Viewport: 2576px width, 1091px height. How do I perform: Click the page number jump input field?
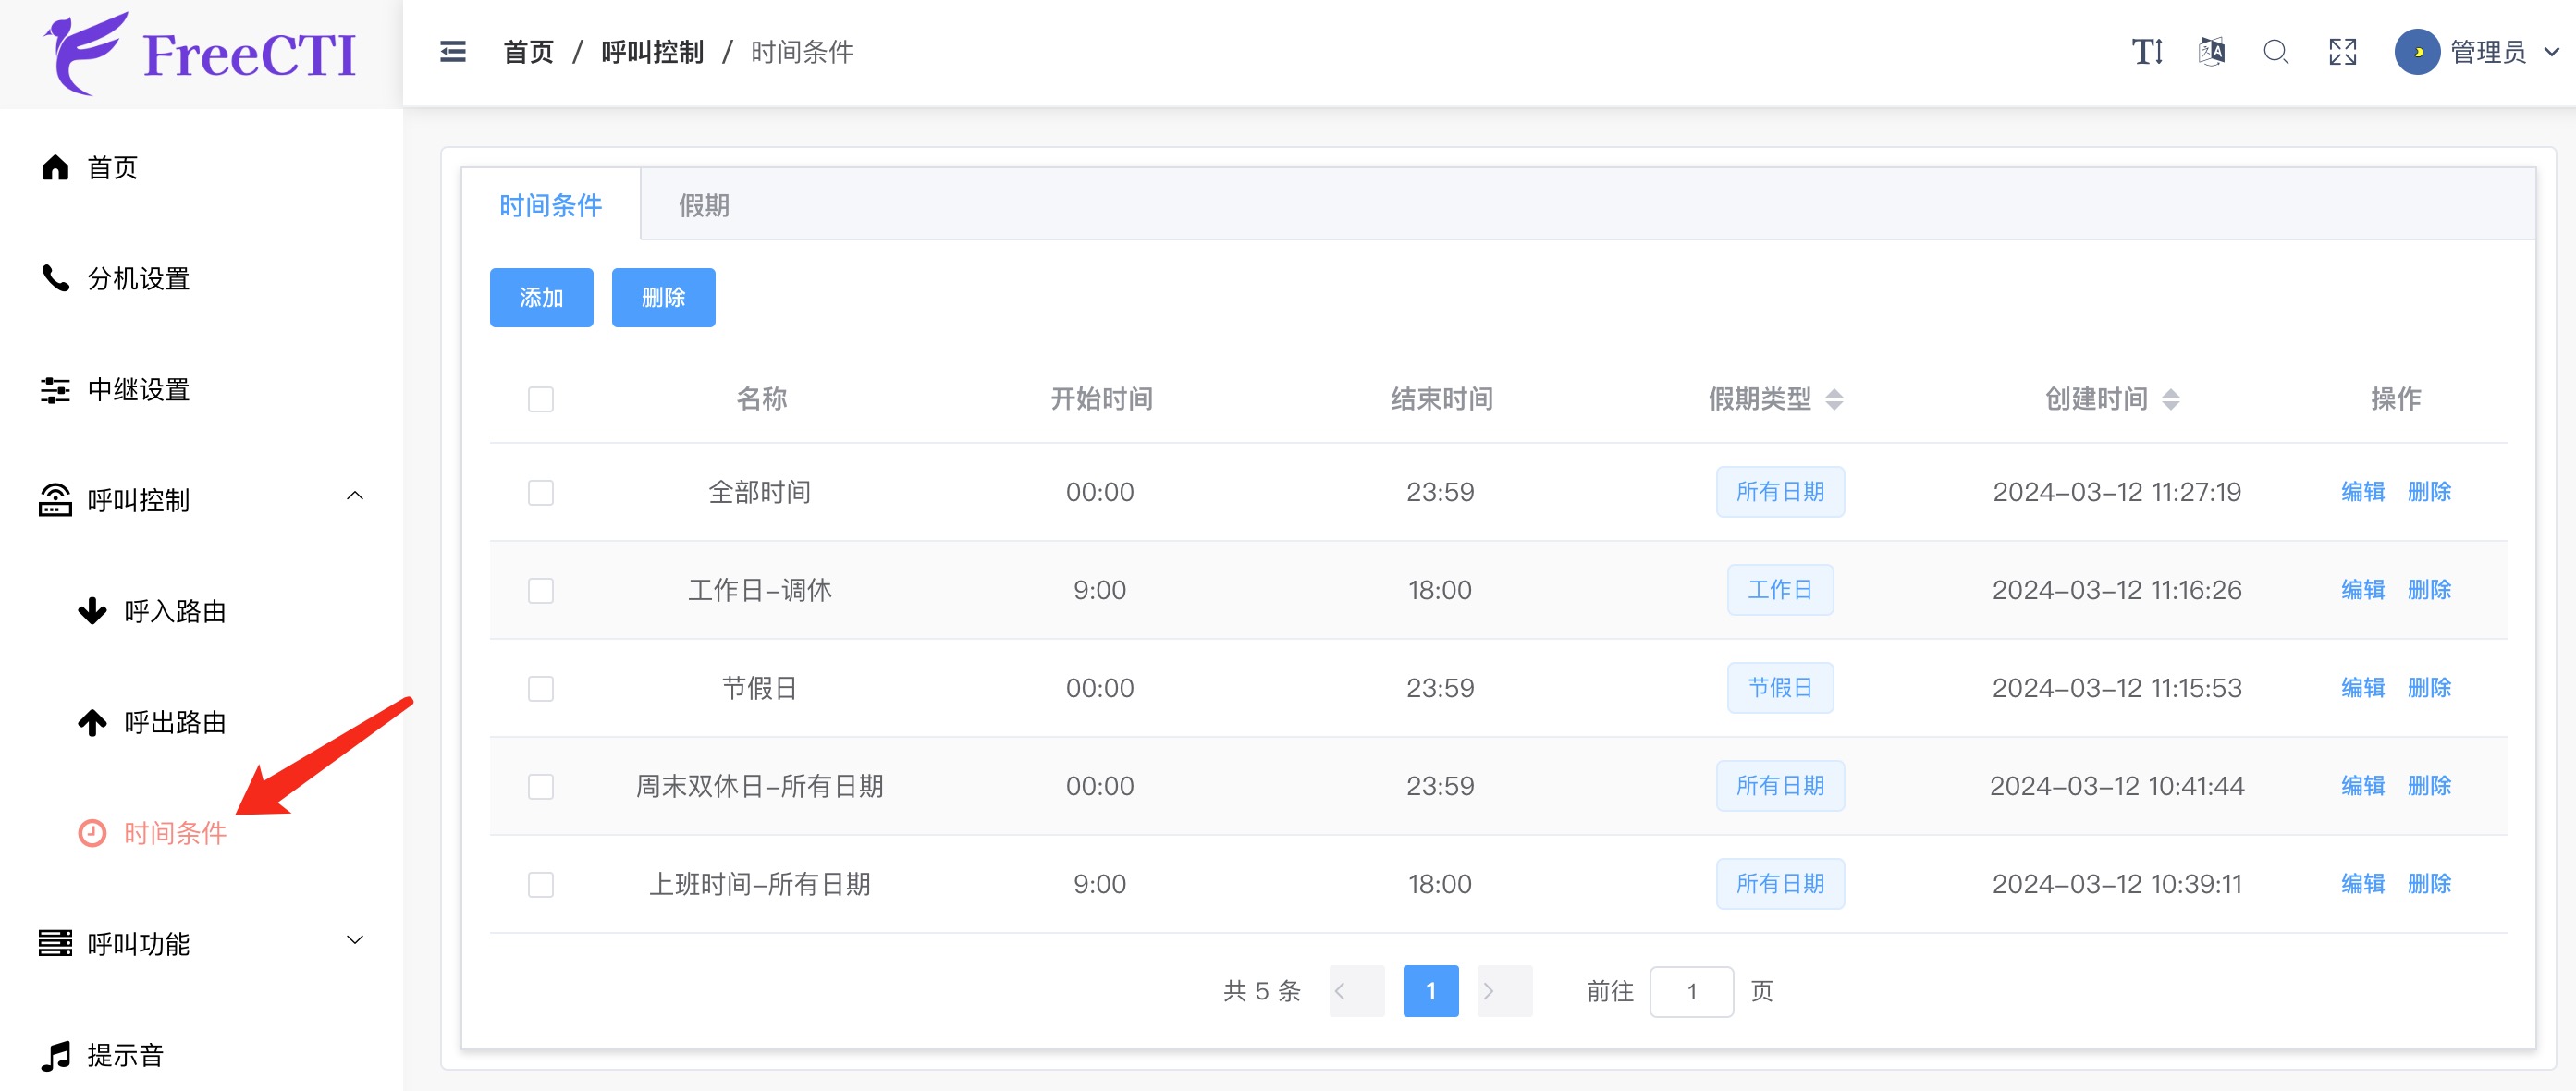point(1691,991)
